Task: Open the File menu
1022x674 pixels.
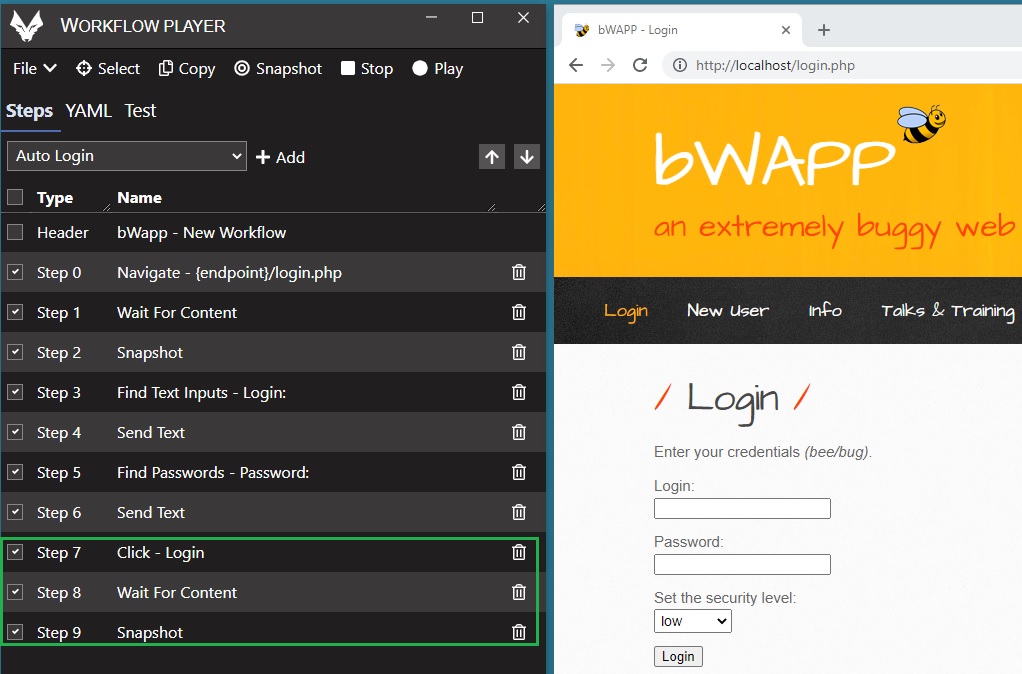Action: click(35, 68)
